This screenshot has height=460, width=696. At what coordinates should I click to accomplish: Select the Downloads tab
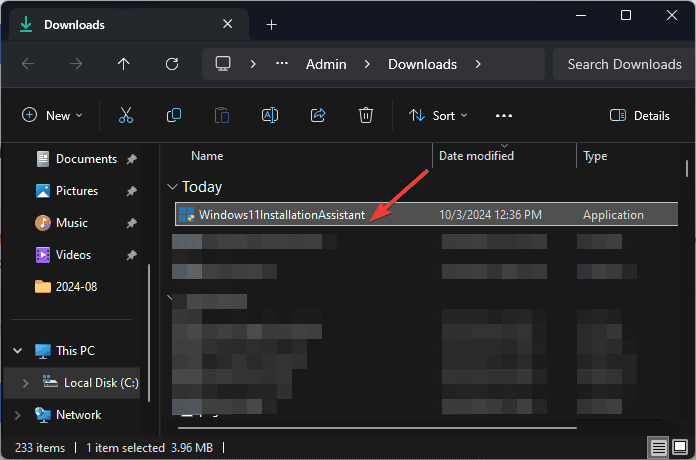point(129,24)
